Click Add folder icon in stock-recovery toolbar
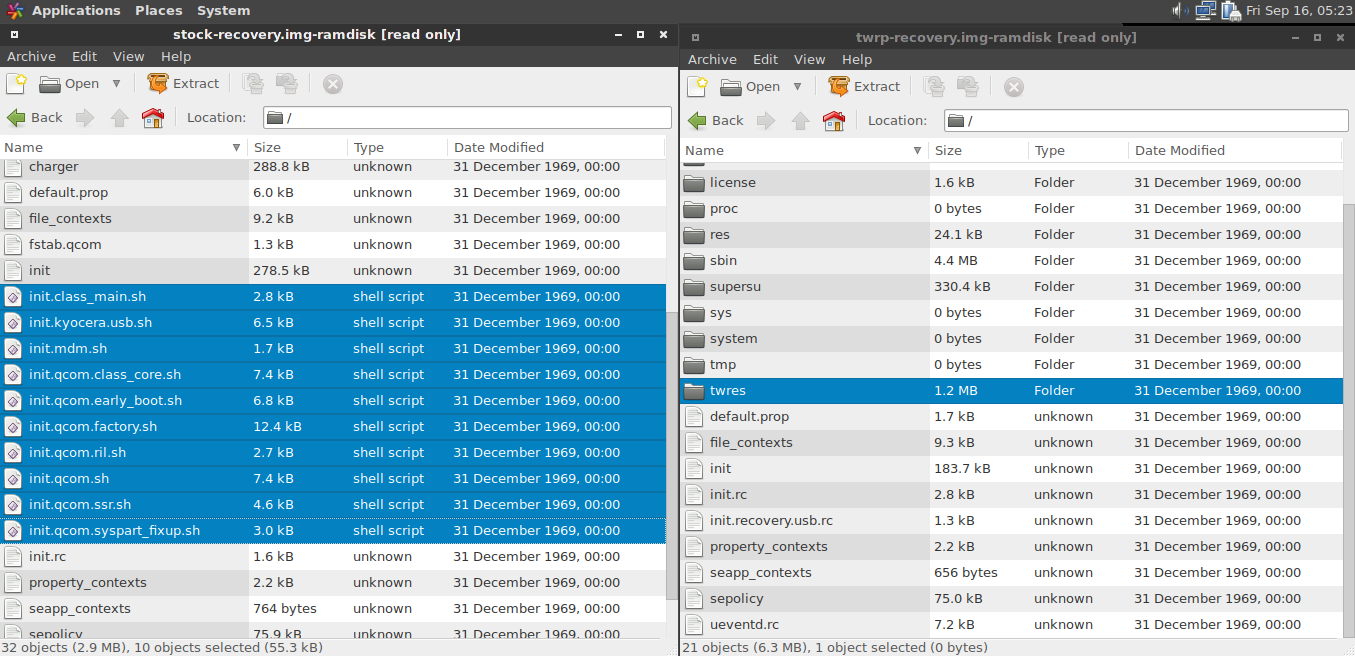The height and width of the screenshot is (656, 1355). (x=286, y=84)
